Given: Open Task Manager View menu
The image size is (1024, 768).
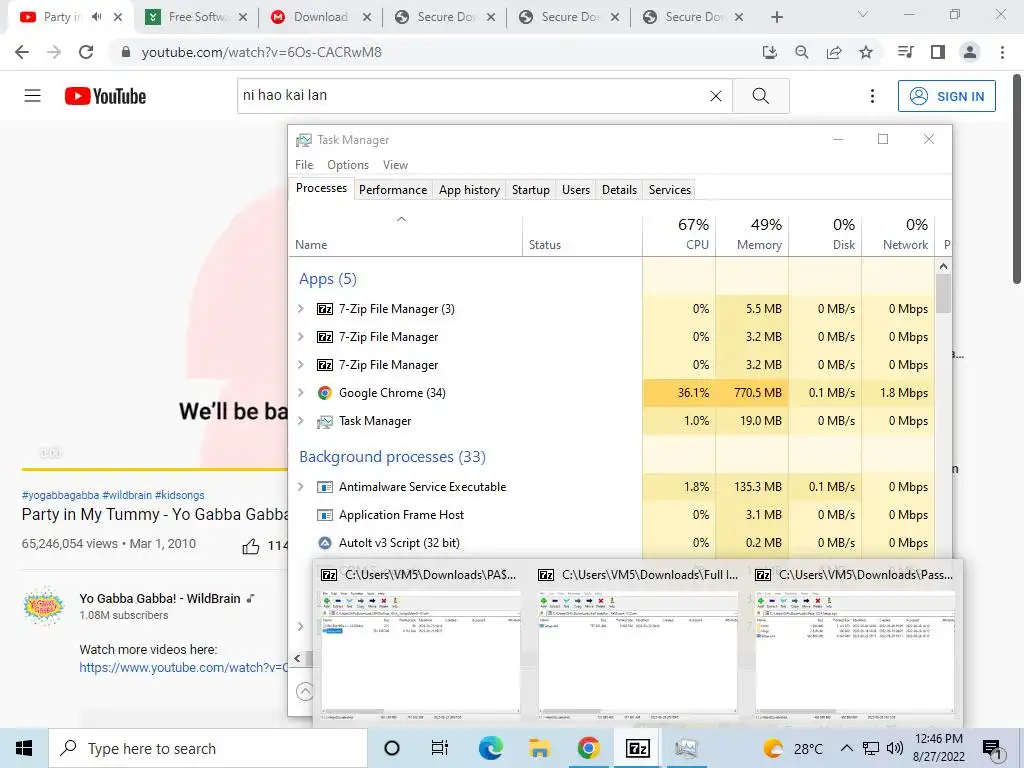Looking at the screenshot, I should tap(395, 165).
